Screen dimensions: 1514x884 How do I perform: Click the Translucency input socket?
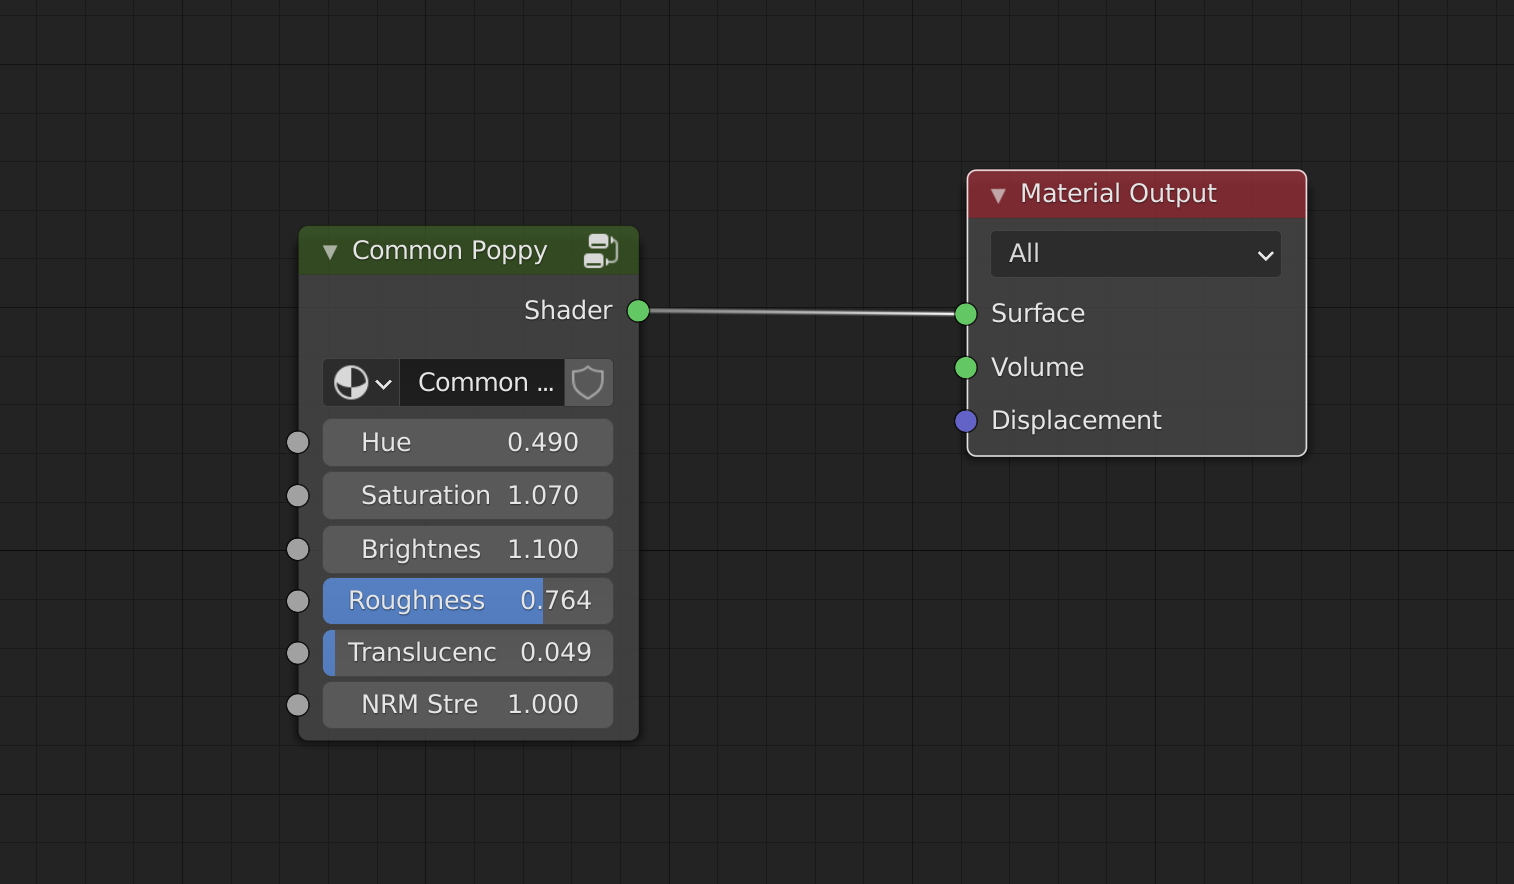298,653
